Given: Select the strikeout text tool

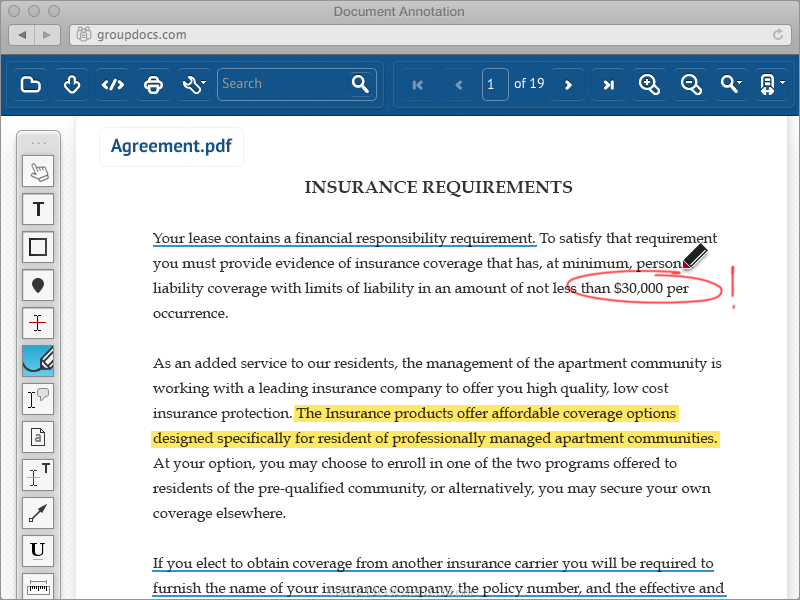Looking at the screenshot, I should (38, 323).
